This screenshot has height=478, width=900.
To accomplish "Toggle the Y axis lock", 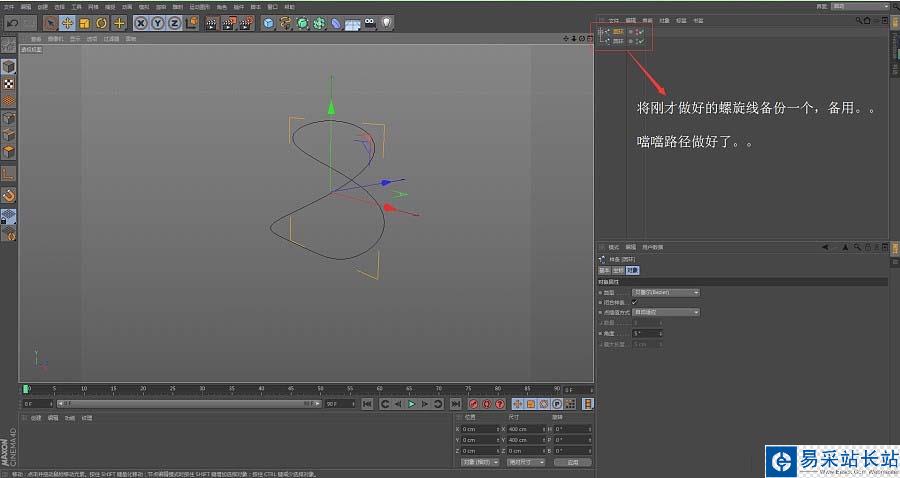I will pos(158,23).
